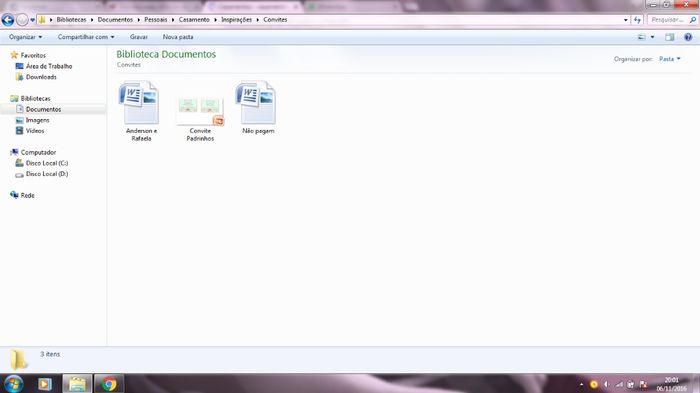Image resolution: width=700 pixels, height=393 pixels.
Task: Click the Windows Start orb button
Action: (13, 384)
